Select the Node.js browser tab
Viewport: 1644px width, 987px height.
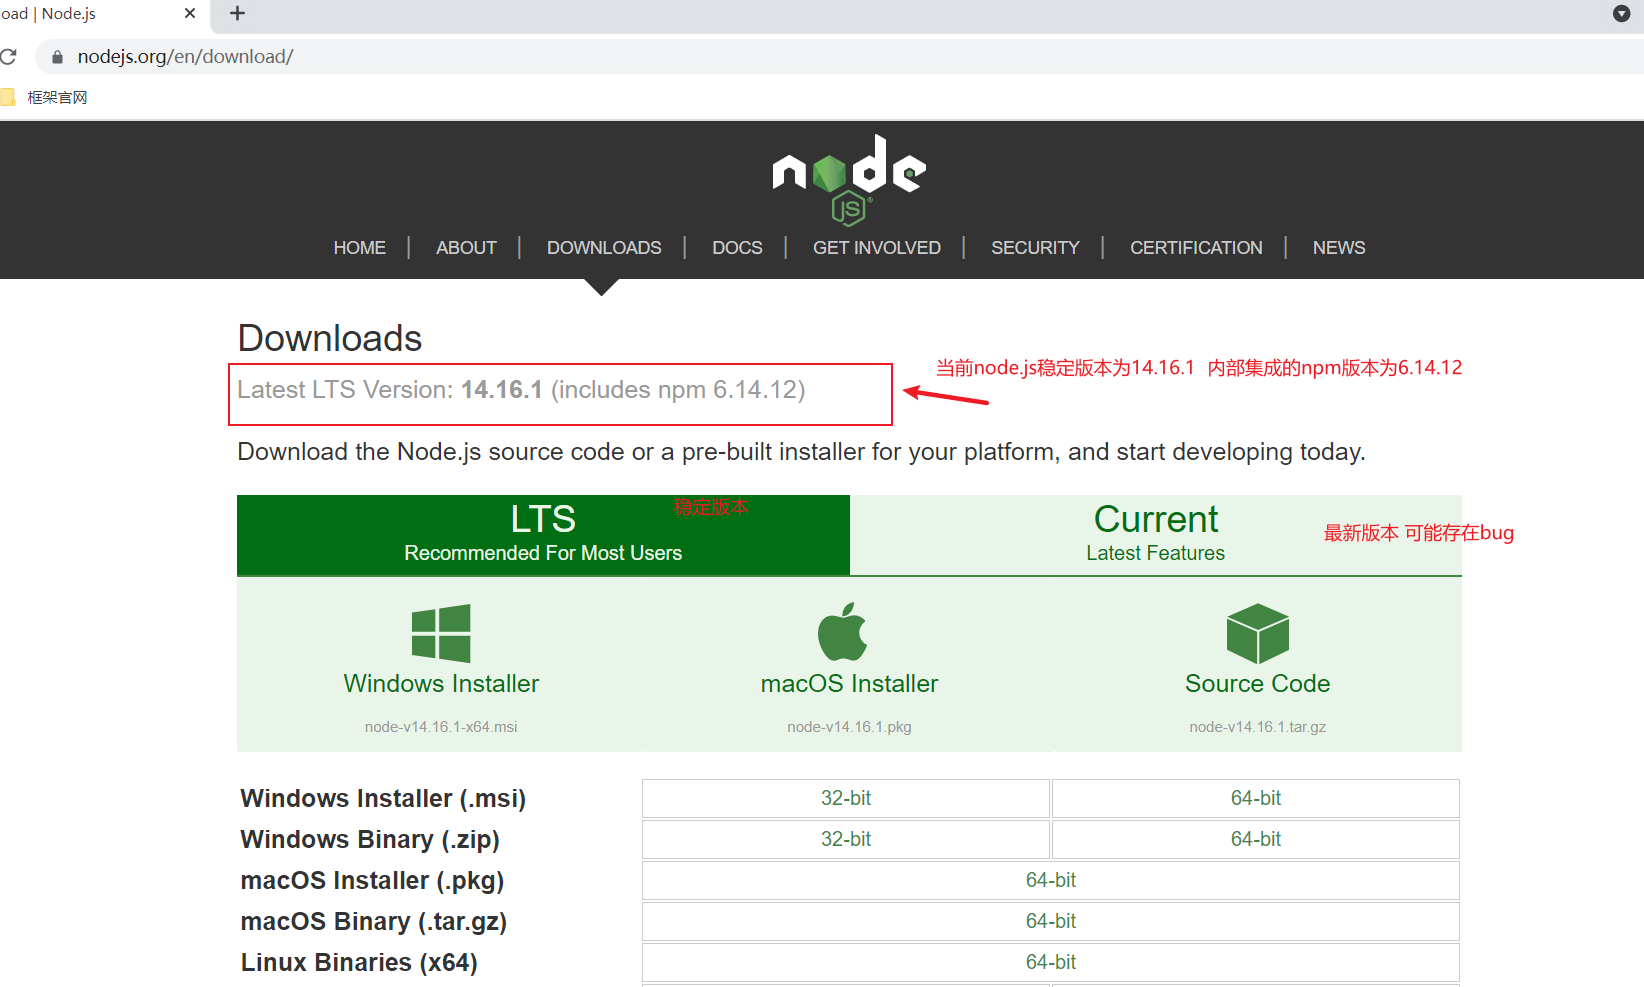point(90,14)
